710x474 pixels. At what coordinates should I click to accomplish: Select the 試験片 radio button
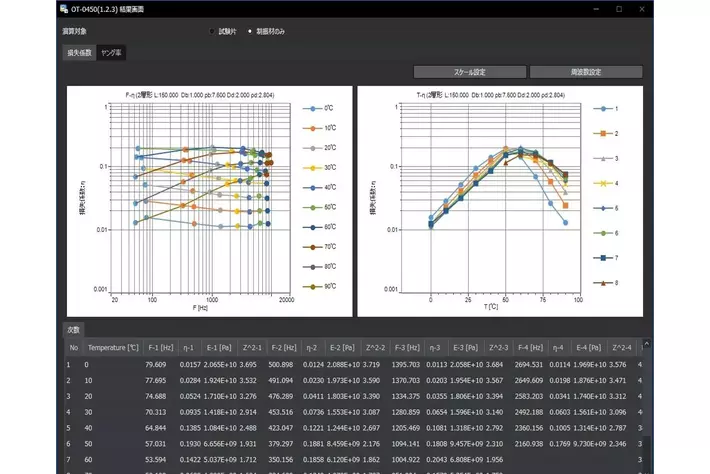[x=212, y=31]
